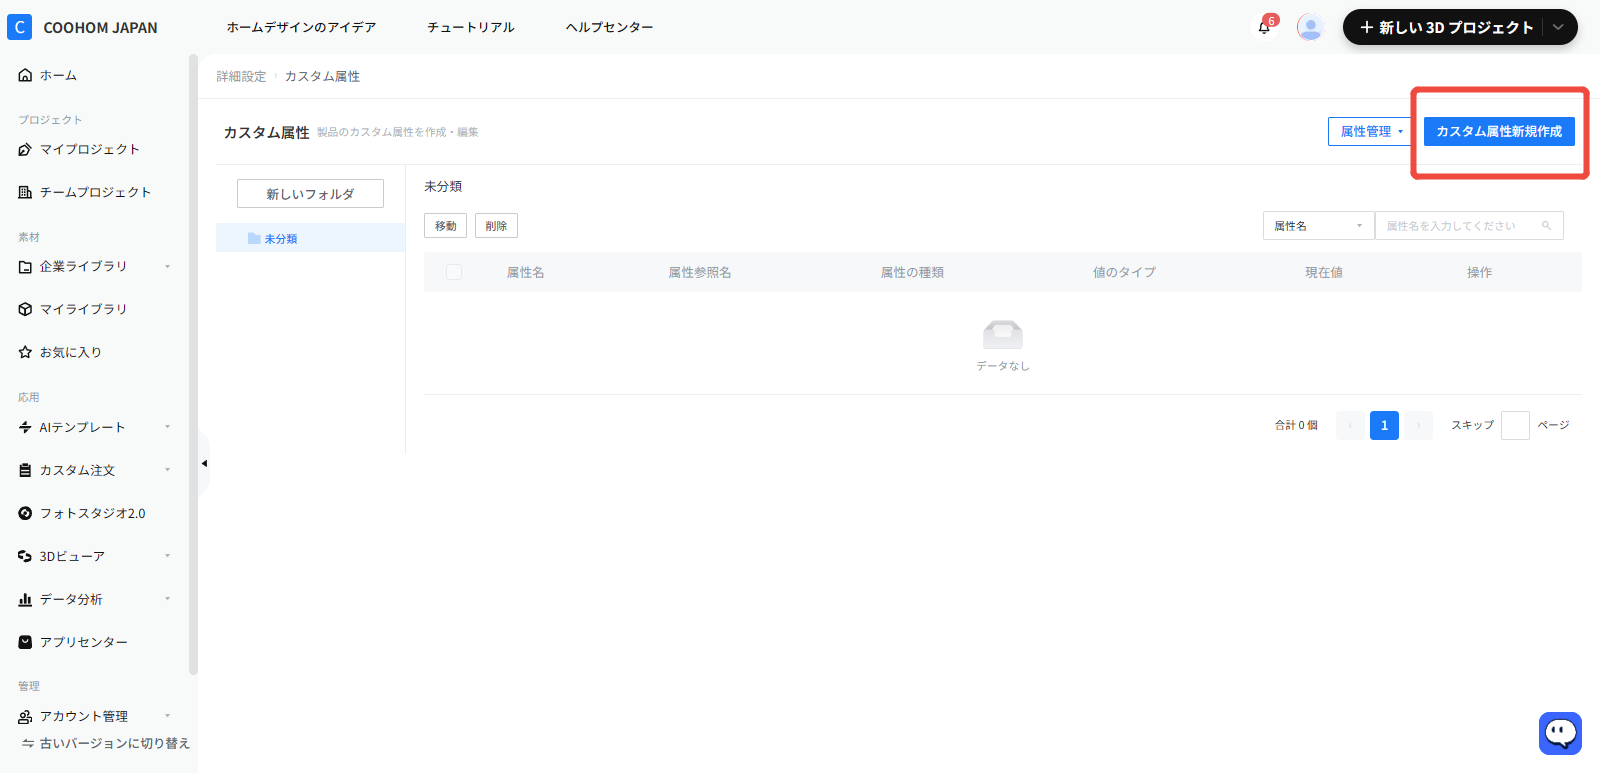Expand the AIテンプレート submenu arrow
Image resolution: width=1600 pixels, height=773 pixels.
[x=167, y=427]
